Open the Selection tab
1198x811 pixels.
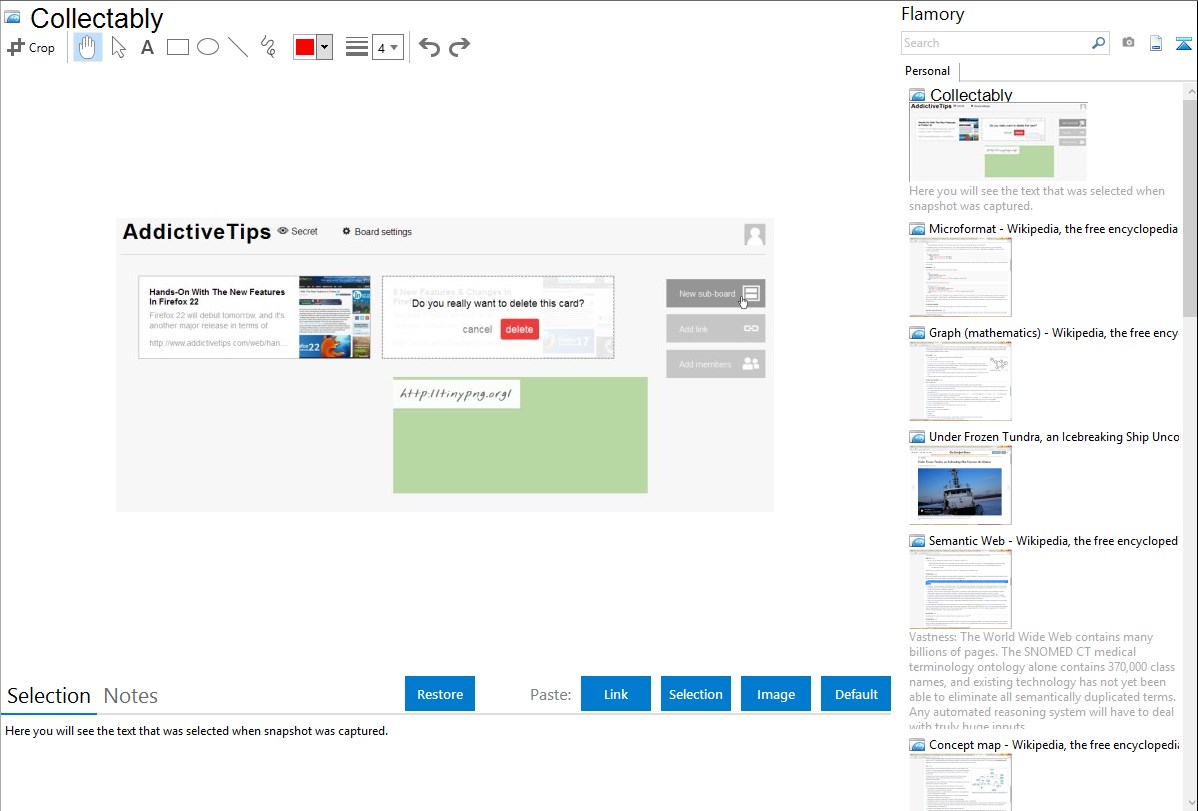[x=49, y=696]
